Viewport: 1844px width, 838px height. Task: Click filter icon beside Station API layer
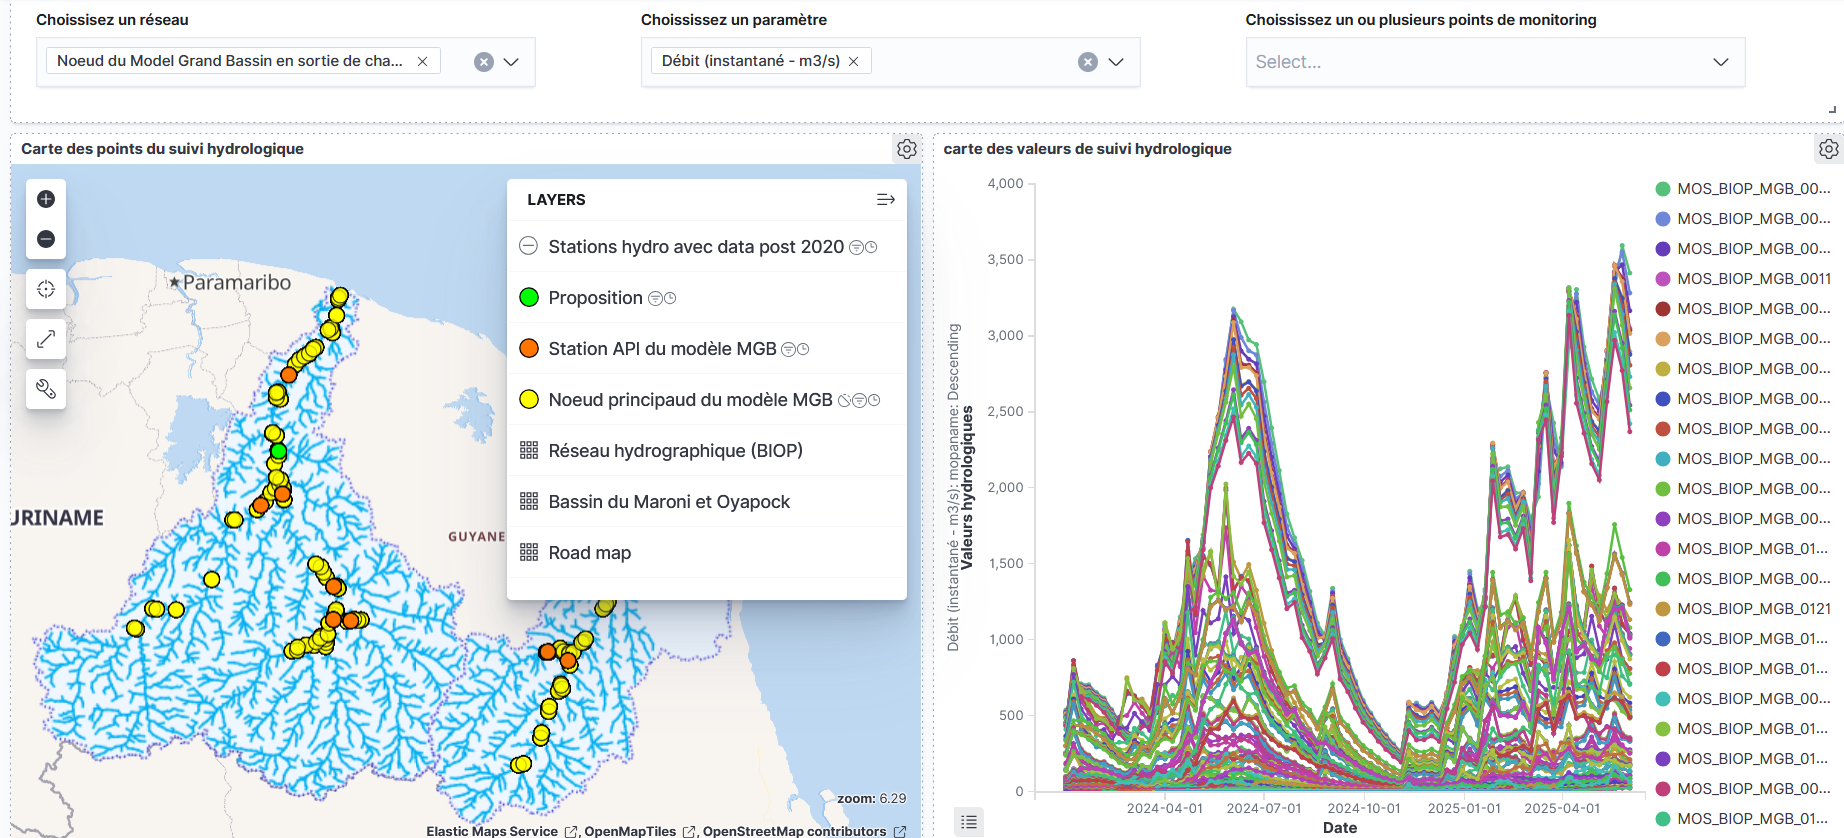[788, 349]
